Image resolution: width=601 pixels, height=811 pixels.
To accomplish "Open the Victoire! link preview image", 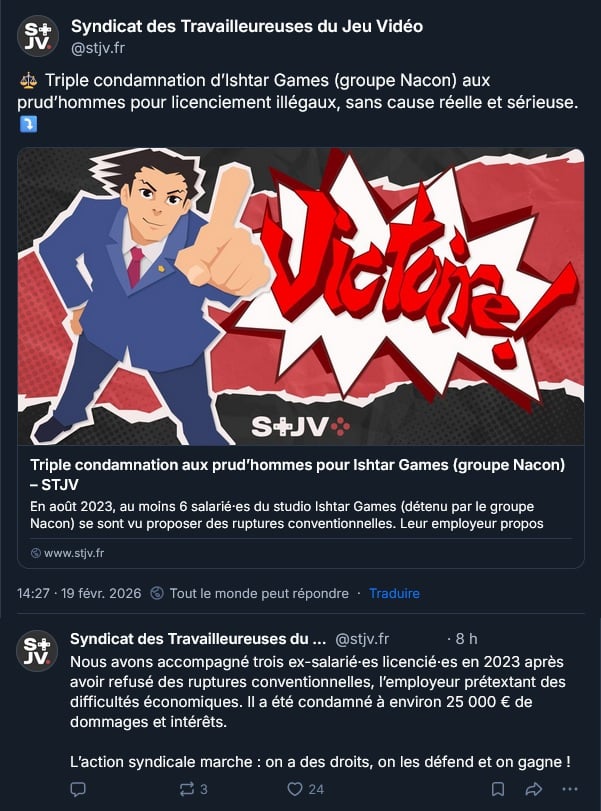I will tap(301, 296).
